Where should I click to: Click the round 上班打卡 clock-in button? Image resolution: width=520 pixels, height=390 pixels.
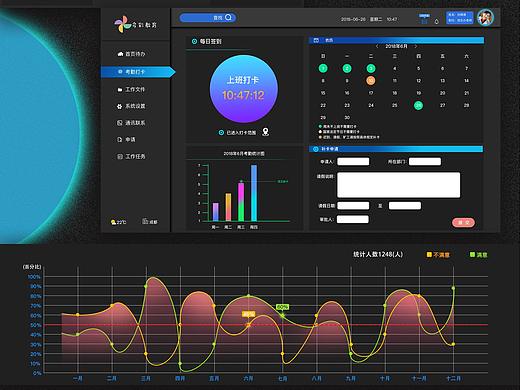pyautogui.click(x=244, y=89)
